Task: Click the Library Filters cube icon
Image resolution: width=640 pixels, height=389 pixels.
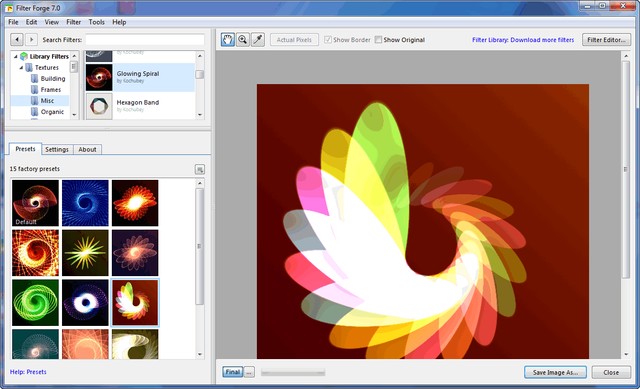Action: point(24,56)
